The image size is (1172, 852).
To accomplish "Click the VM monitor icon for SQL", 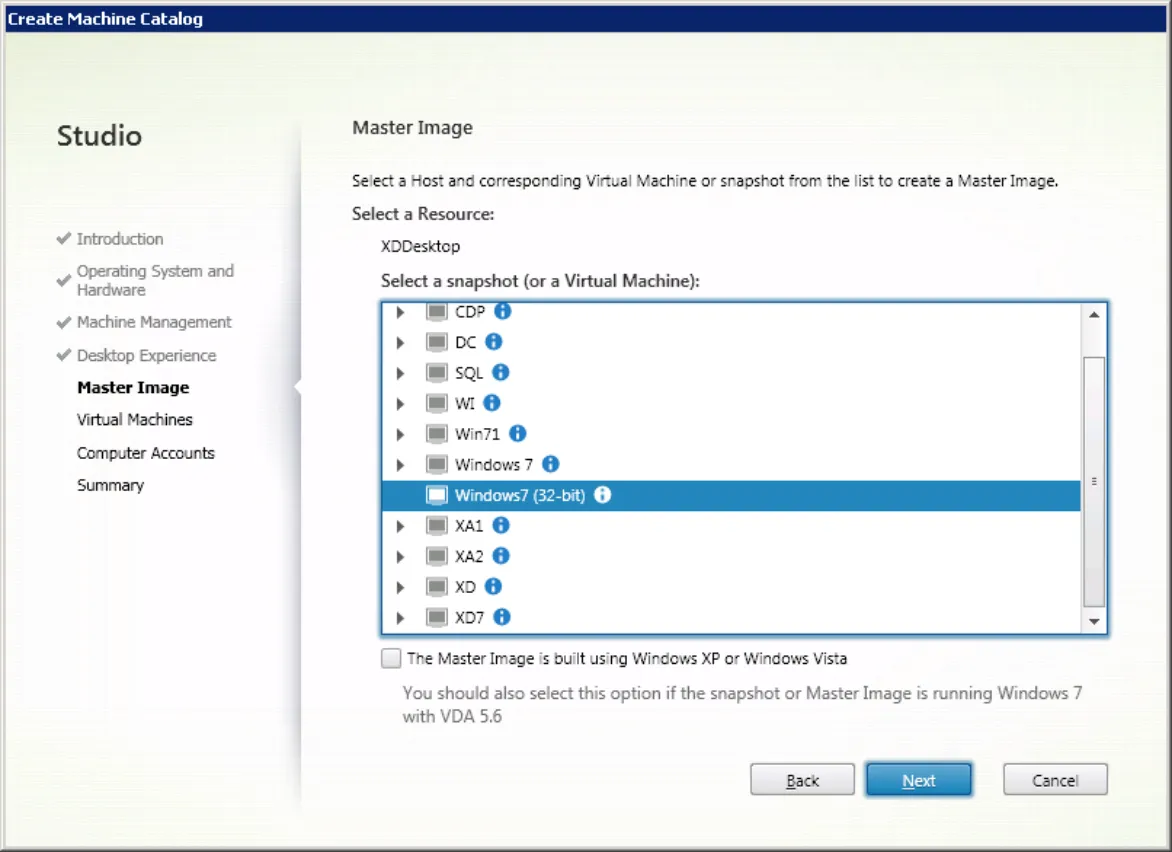I will [x=437, y=372].
